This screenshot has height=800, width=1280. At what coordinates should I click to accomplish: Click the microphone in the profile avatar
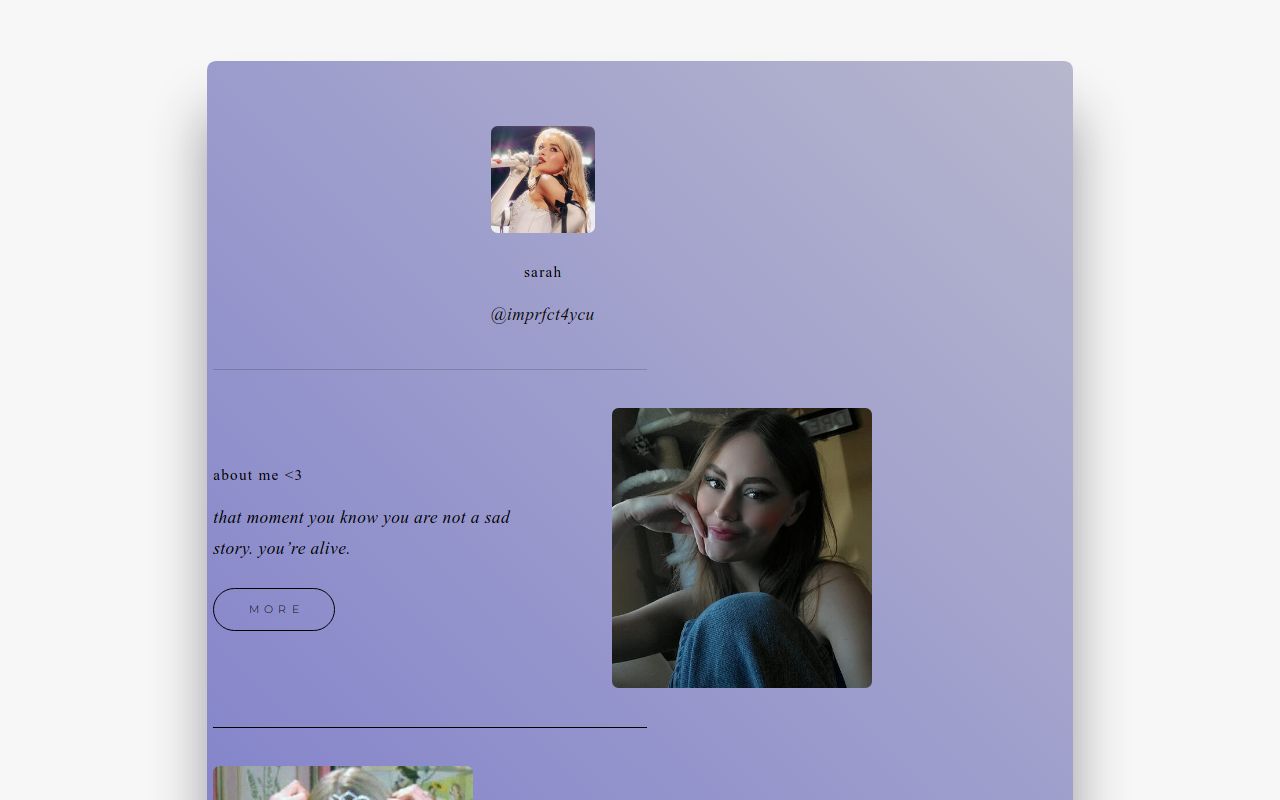click(514, 159)
